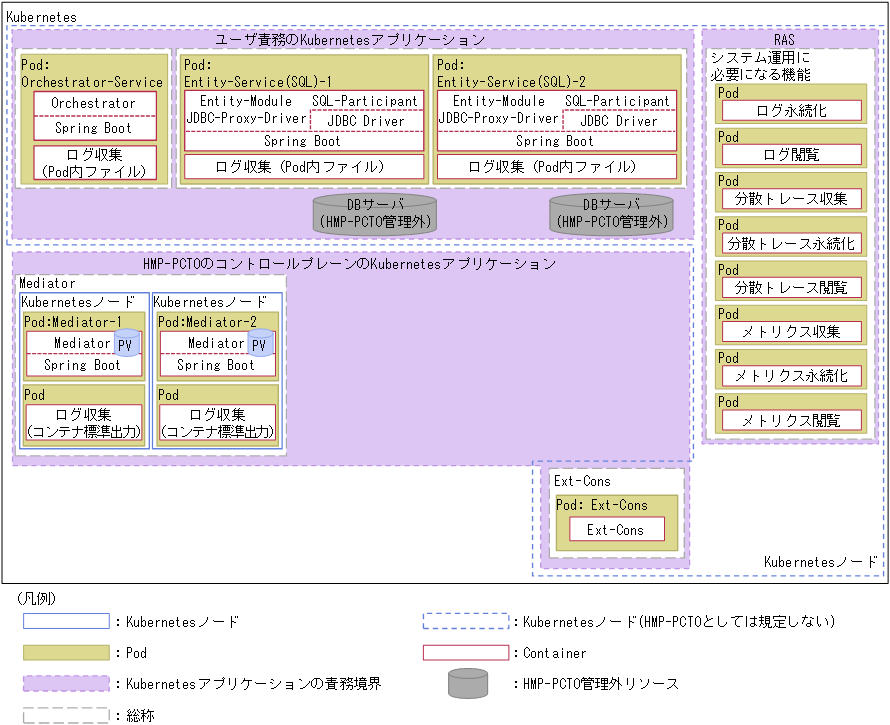
Task: Select the ユーザ責務のKubernetesアプリケーション title
Action: coord(351,39)
